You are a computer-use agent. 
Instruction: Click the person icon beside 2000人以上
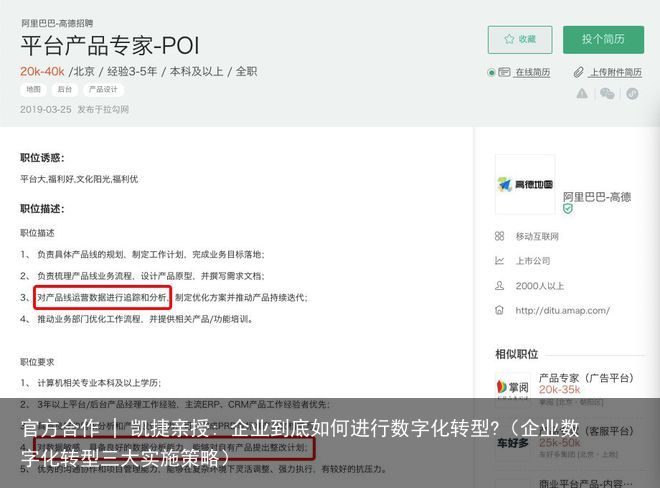(499, 286)
